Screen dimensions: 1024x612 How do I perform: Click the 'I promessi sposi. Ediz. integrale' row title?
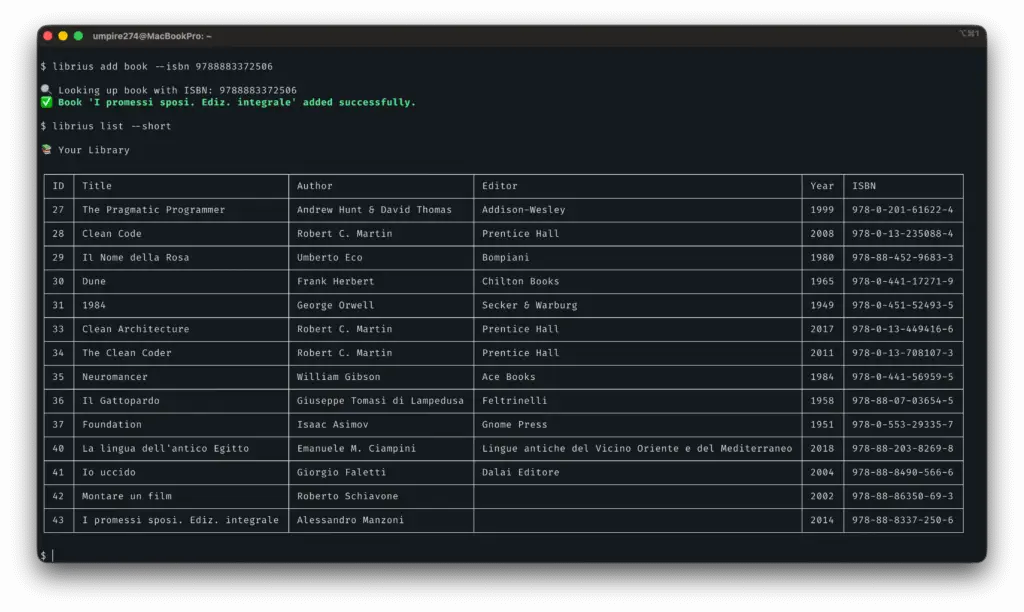[x=180, y=520]
